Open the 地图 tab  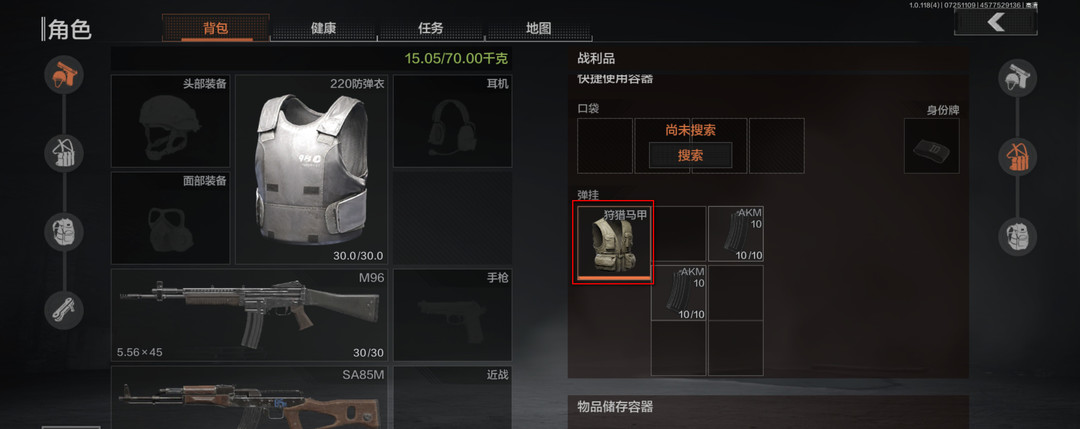point(539,28)
